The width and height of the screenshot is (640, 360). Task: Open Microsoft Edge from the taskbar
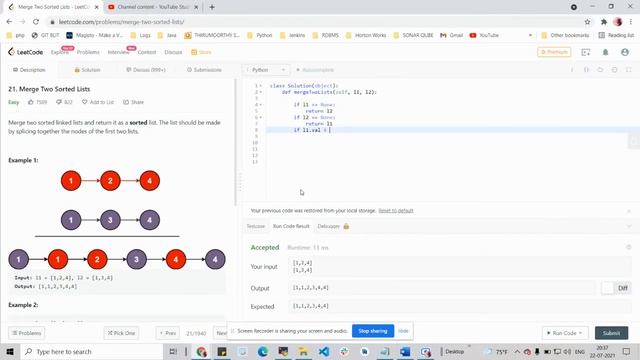pos(262,351)
